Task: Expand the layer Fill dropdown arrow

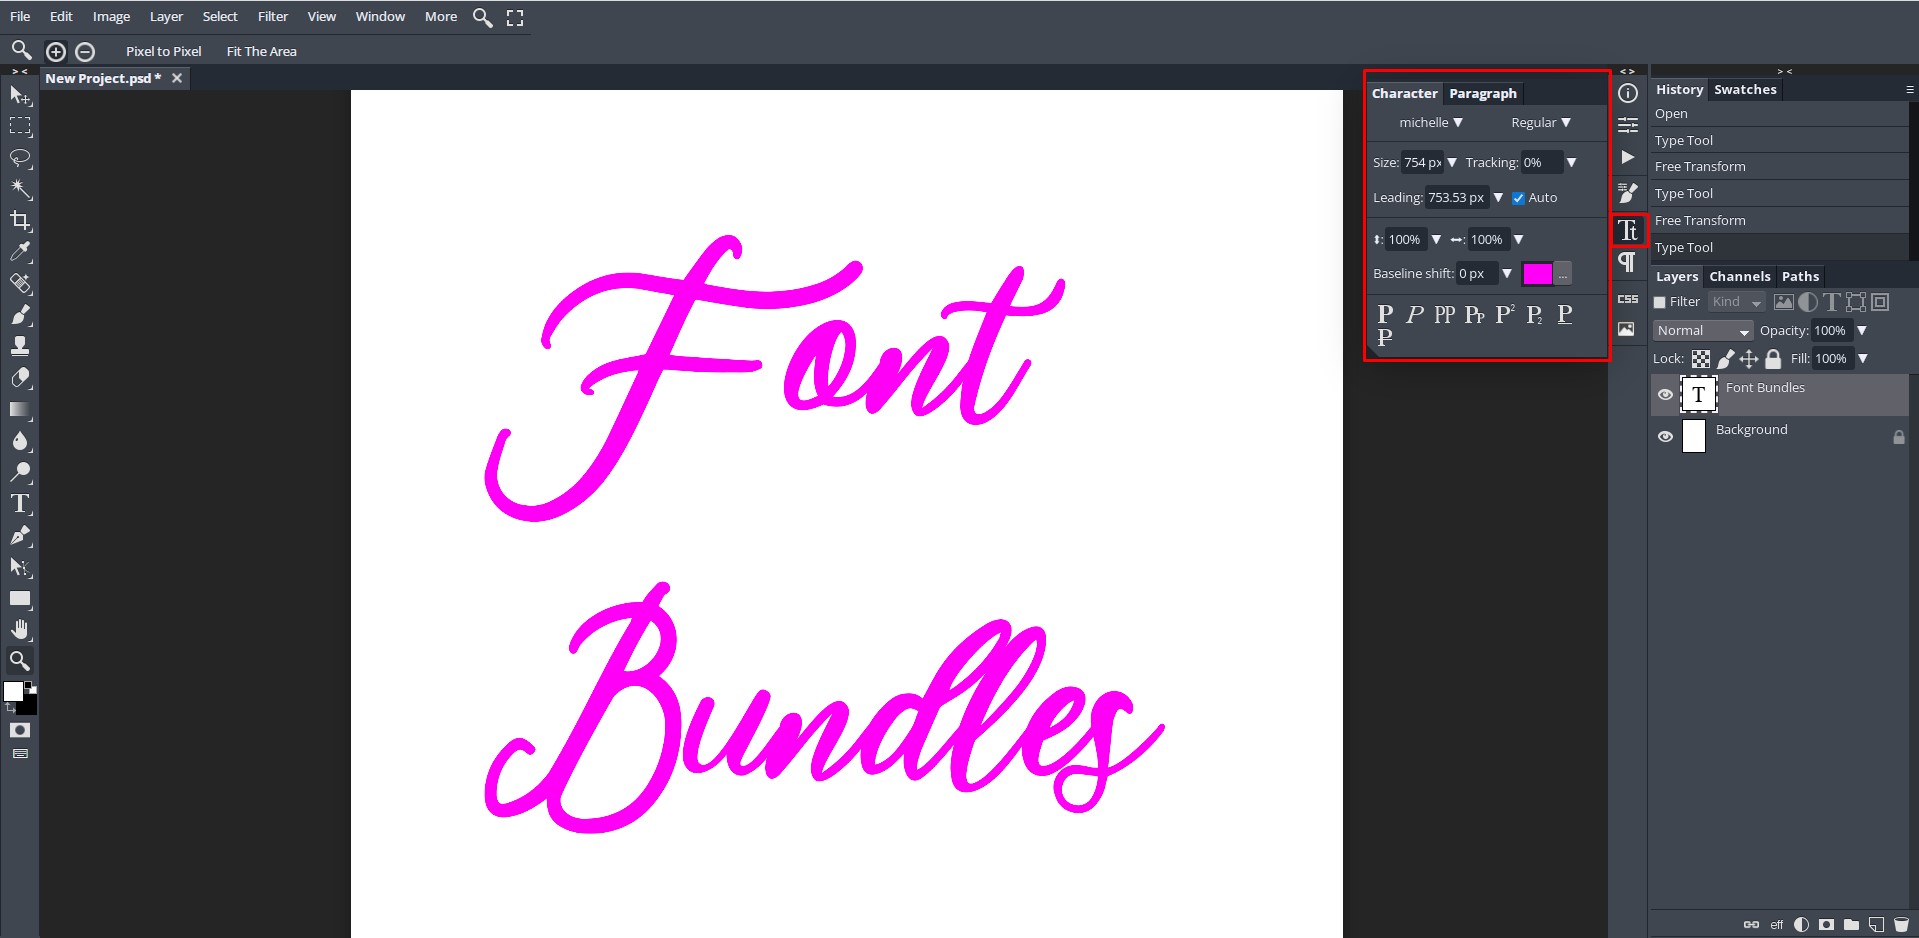Action: pyautogui.click(x=1862, y=358)
